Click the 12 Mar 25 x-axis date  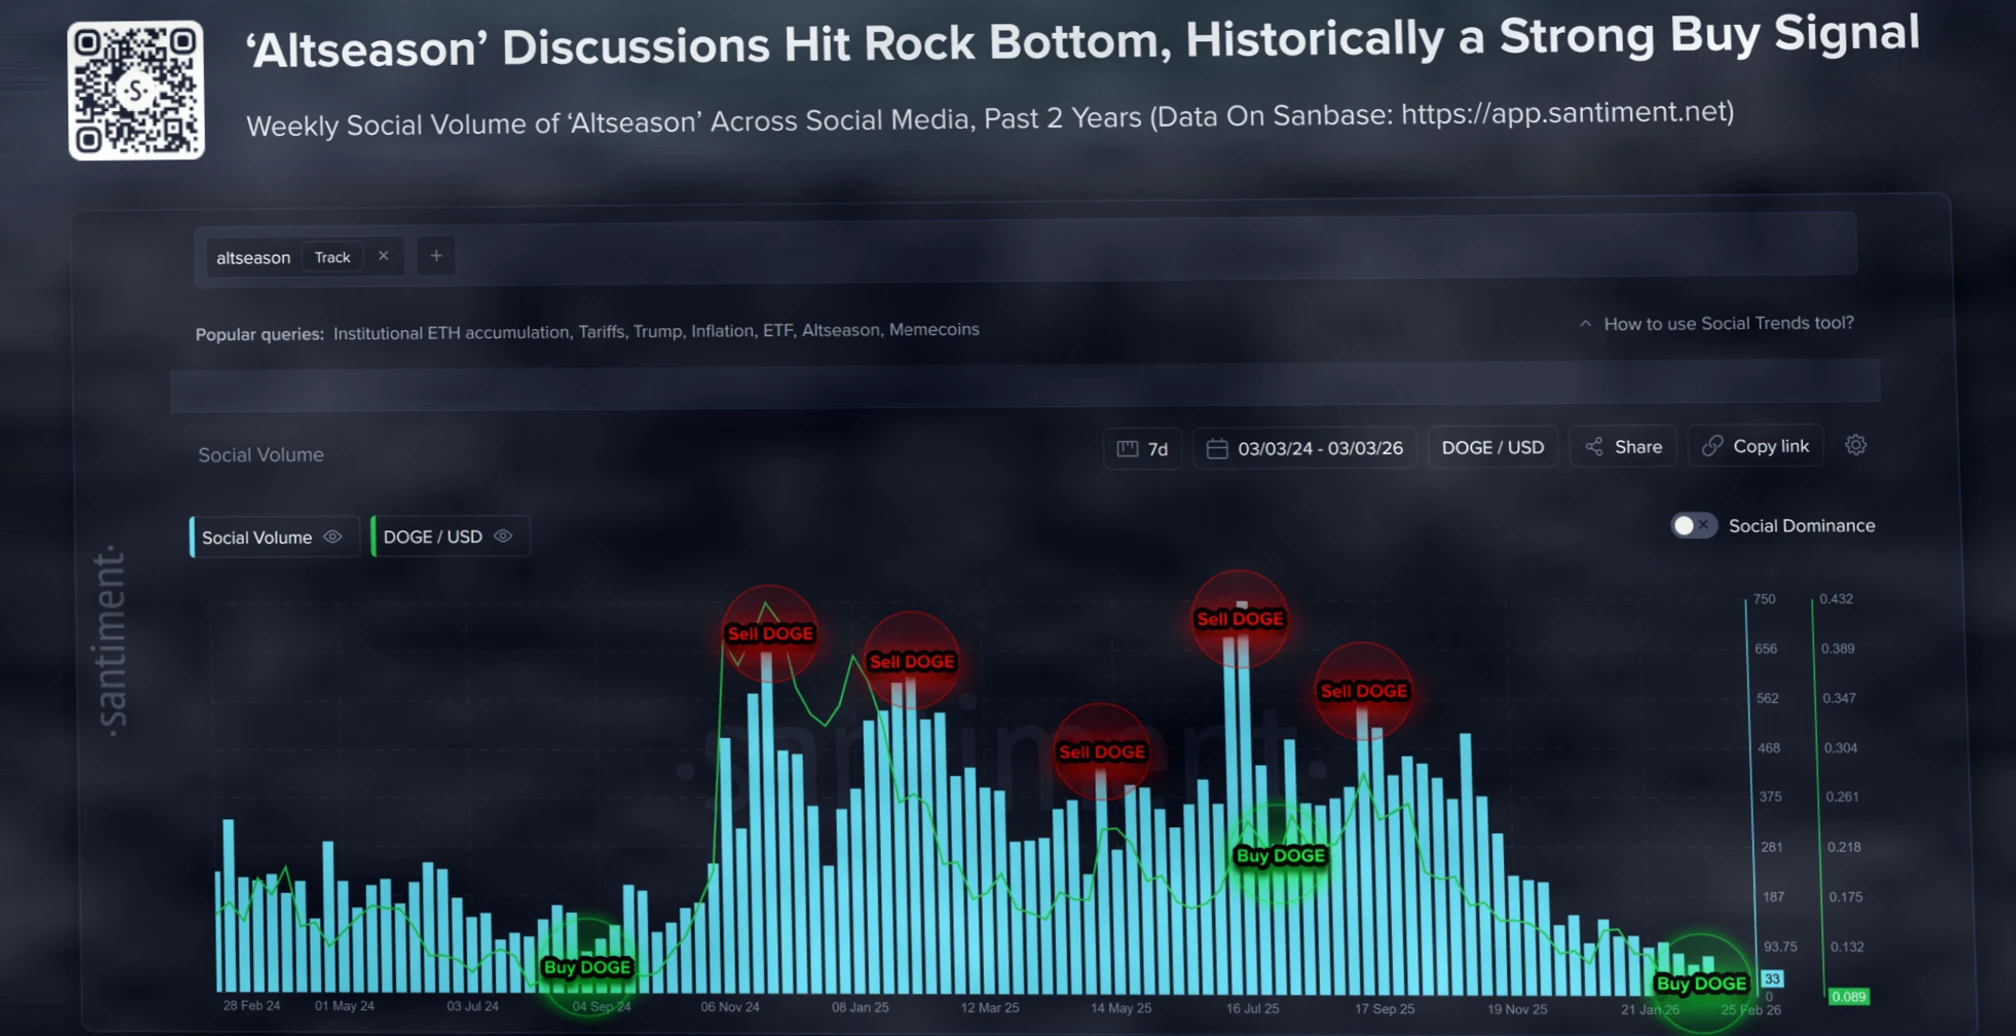[x=990, y=1007]
